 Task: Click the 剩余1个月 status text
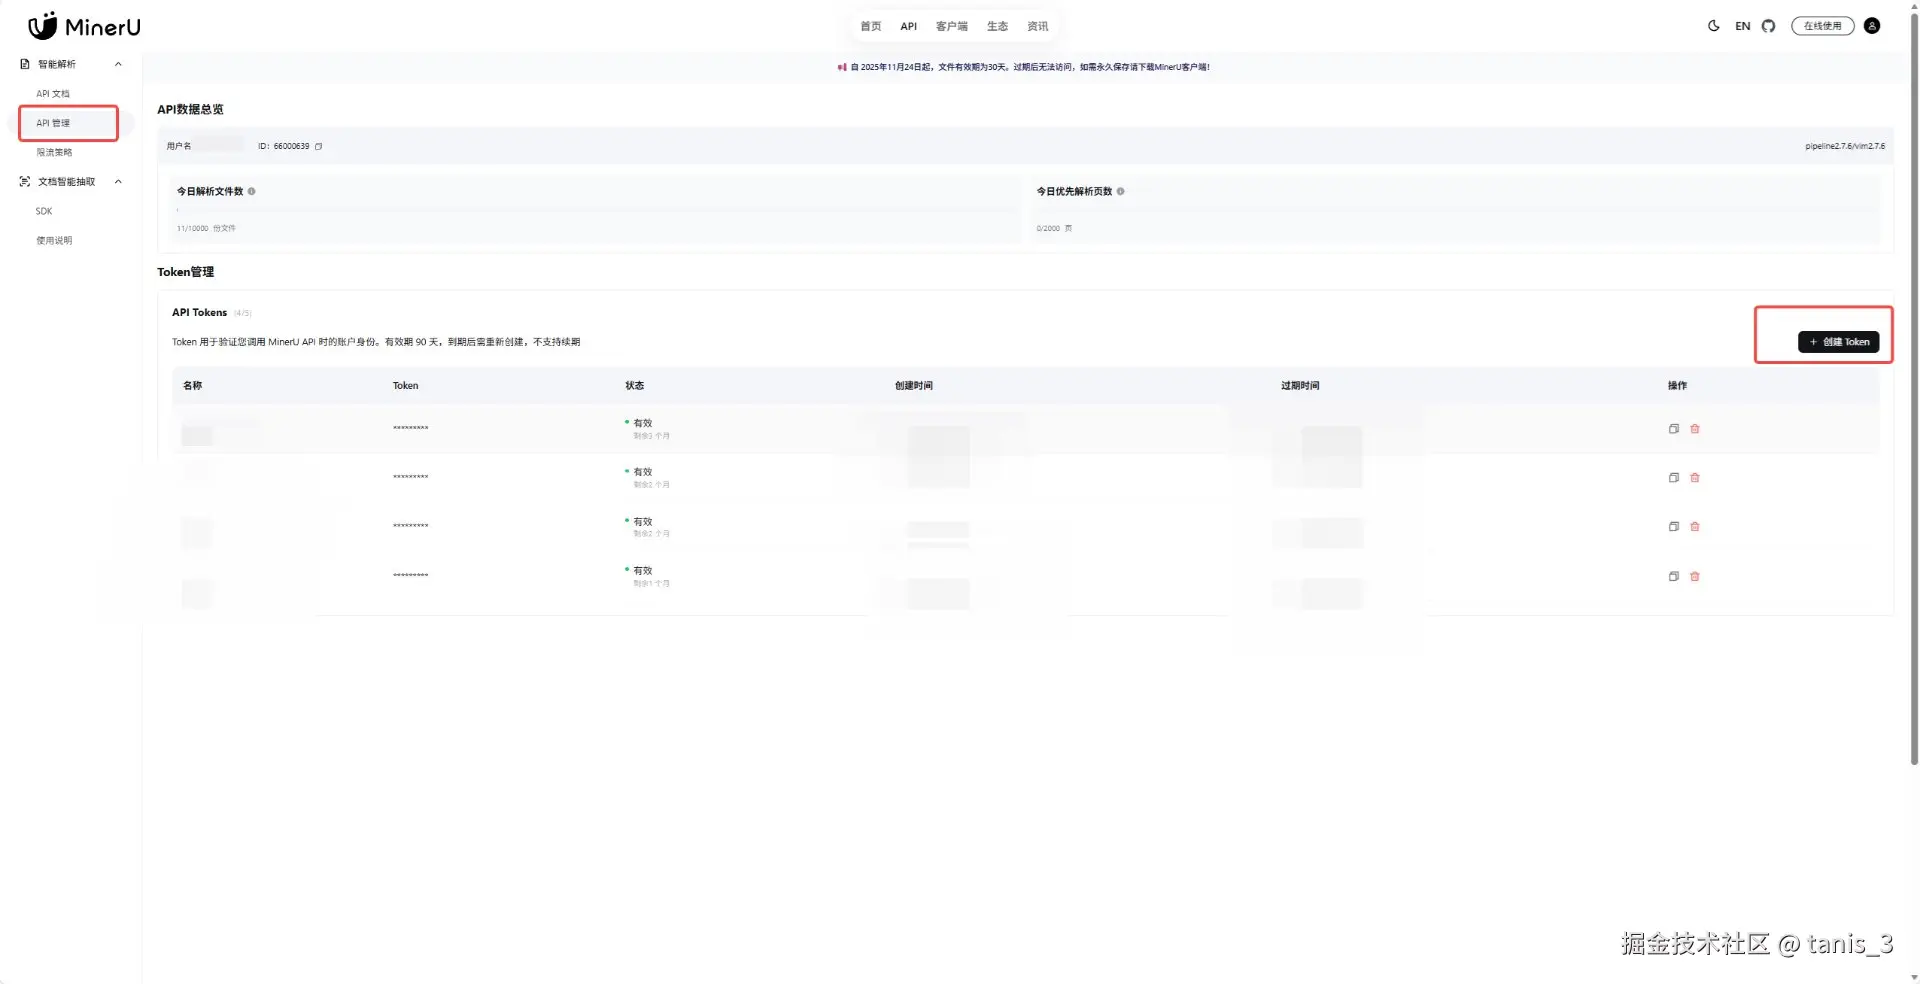651,583
